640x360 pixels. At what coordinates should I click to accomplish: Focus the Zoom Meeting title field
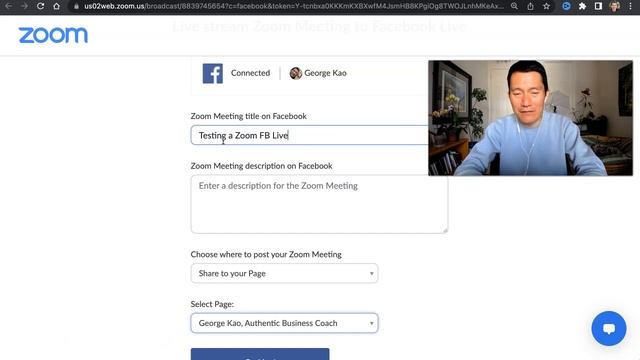[x=309, y=135]
